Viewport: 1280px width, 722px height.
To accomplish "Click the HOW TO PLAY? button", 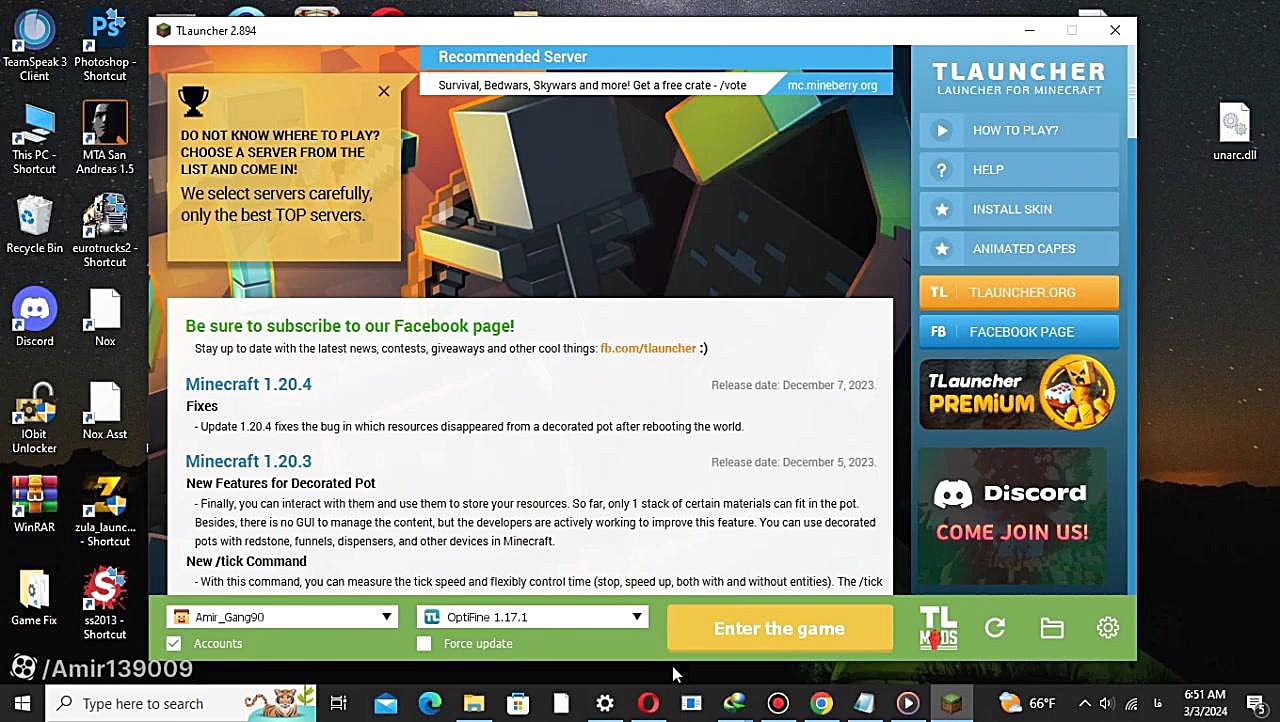I will pos(1019,130).
